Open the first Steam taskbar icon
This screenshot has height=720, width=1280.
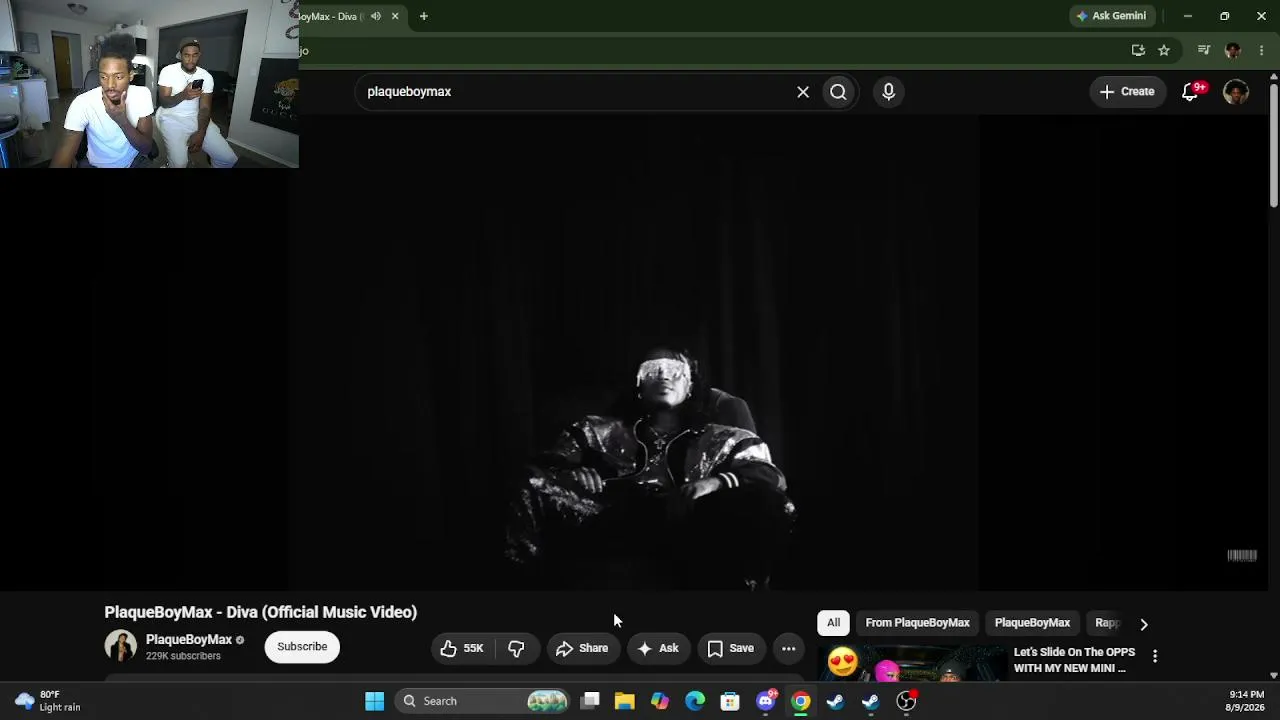point(836,701)
